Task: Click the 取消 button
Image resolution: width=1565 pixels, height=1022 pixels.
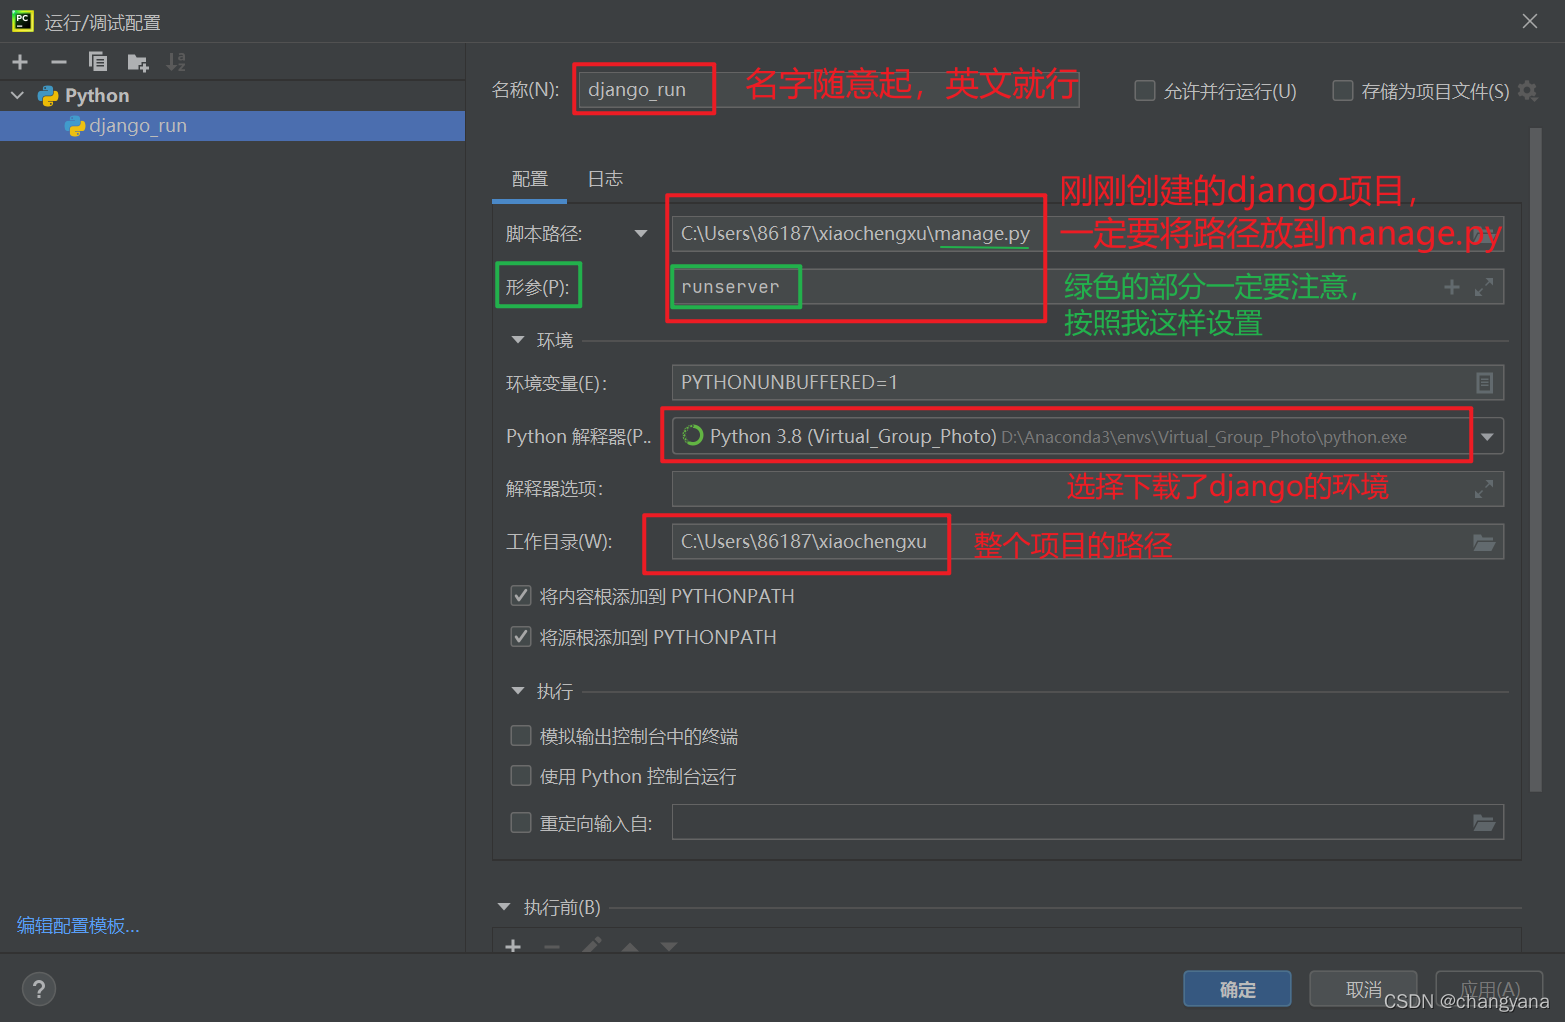Action: click(x=1363, y=989)
